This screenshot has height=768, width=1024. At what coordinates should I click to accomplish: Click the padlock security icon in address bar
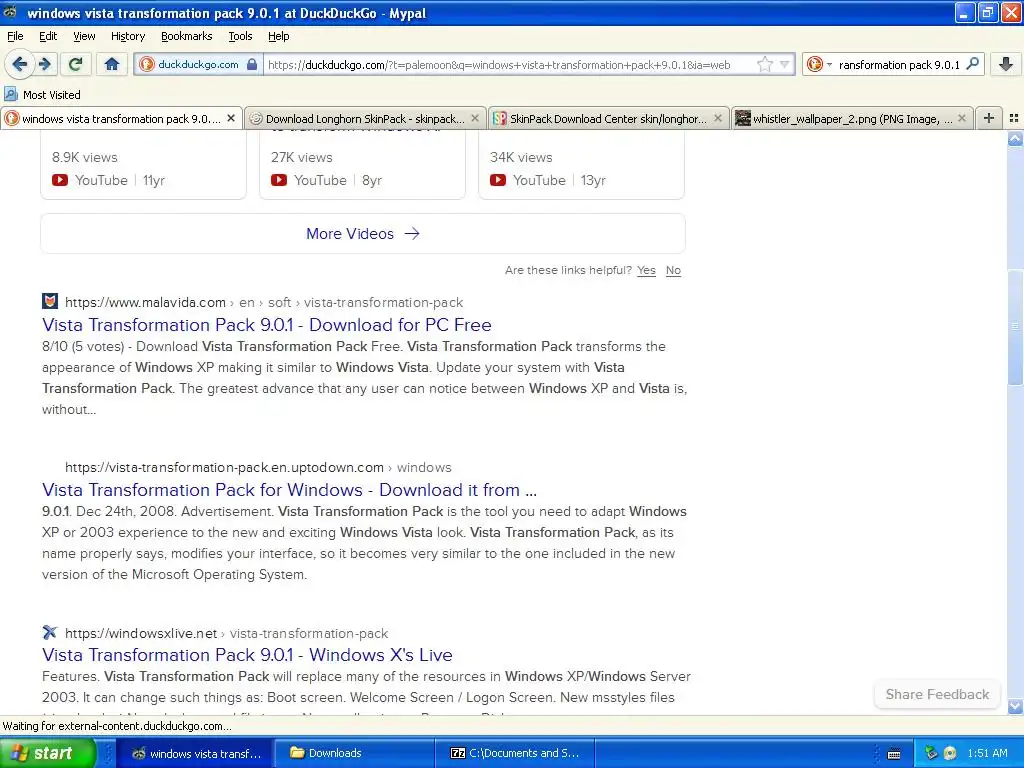point(251,64)
